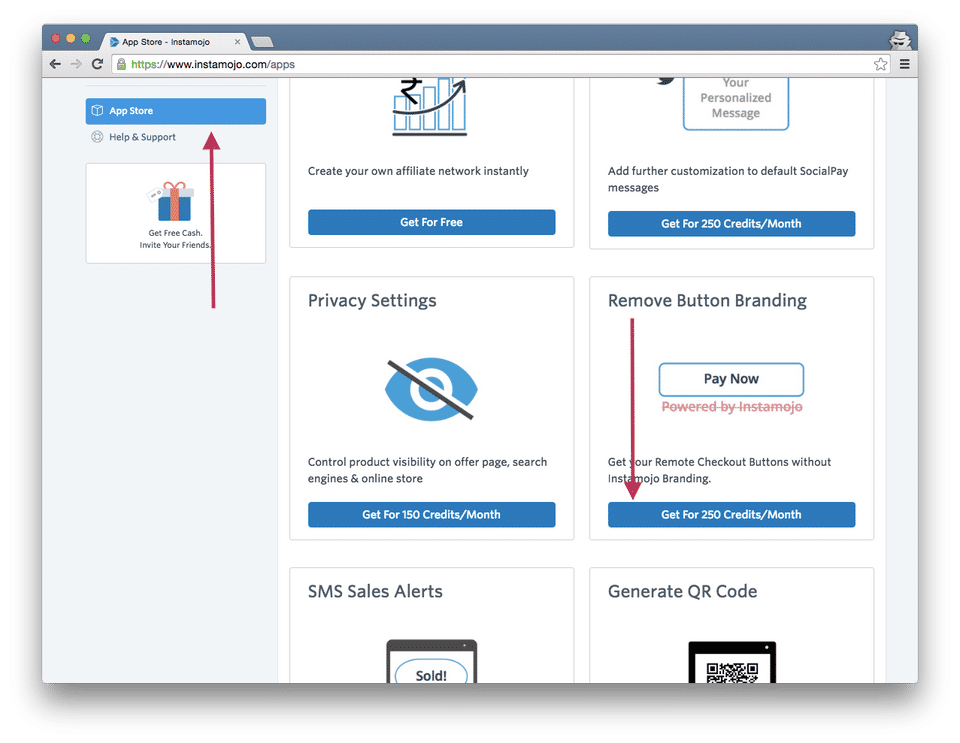Screen dimensions: 960x743
Task: Click Create your own affiliate network instantly text
Action: tap(418, 171)
